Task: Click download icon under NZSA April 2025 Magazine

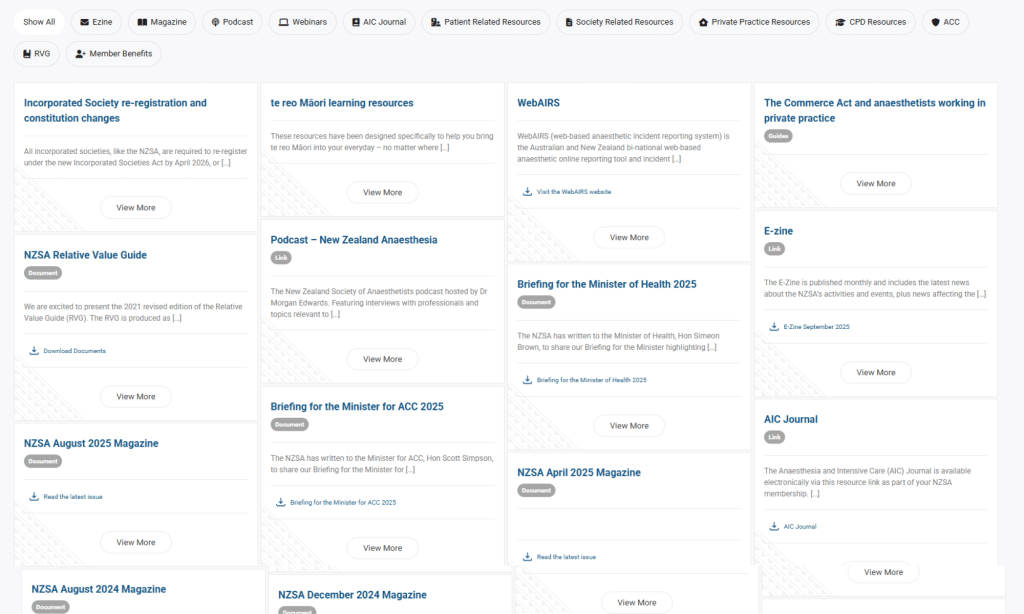Action: [527, 557]
